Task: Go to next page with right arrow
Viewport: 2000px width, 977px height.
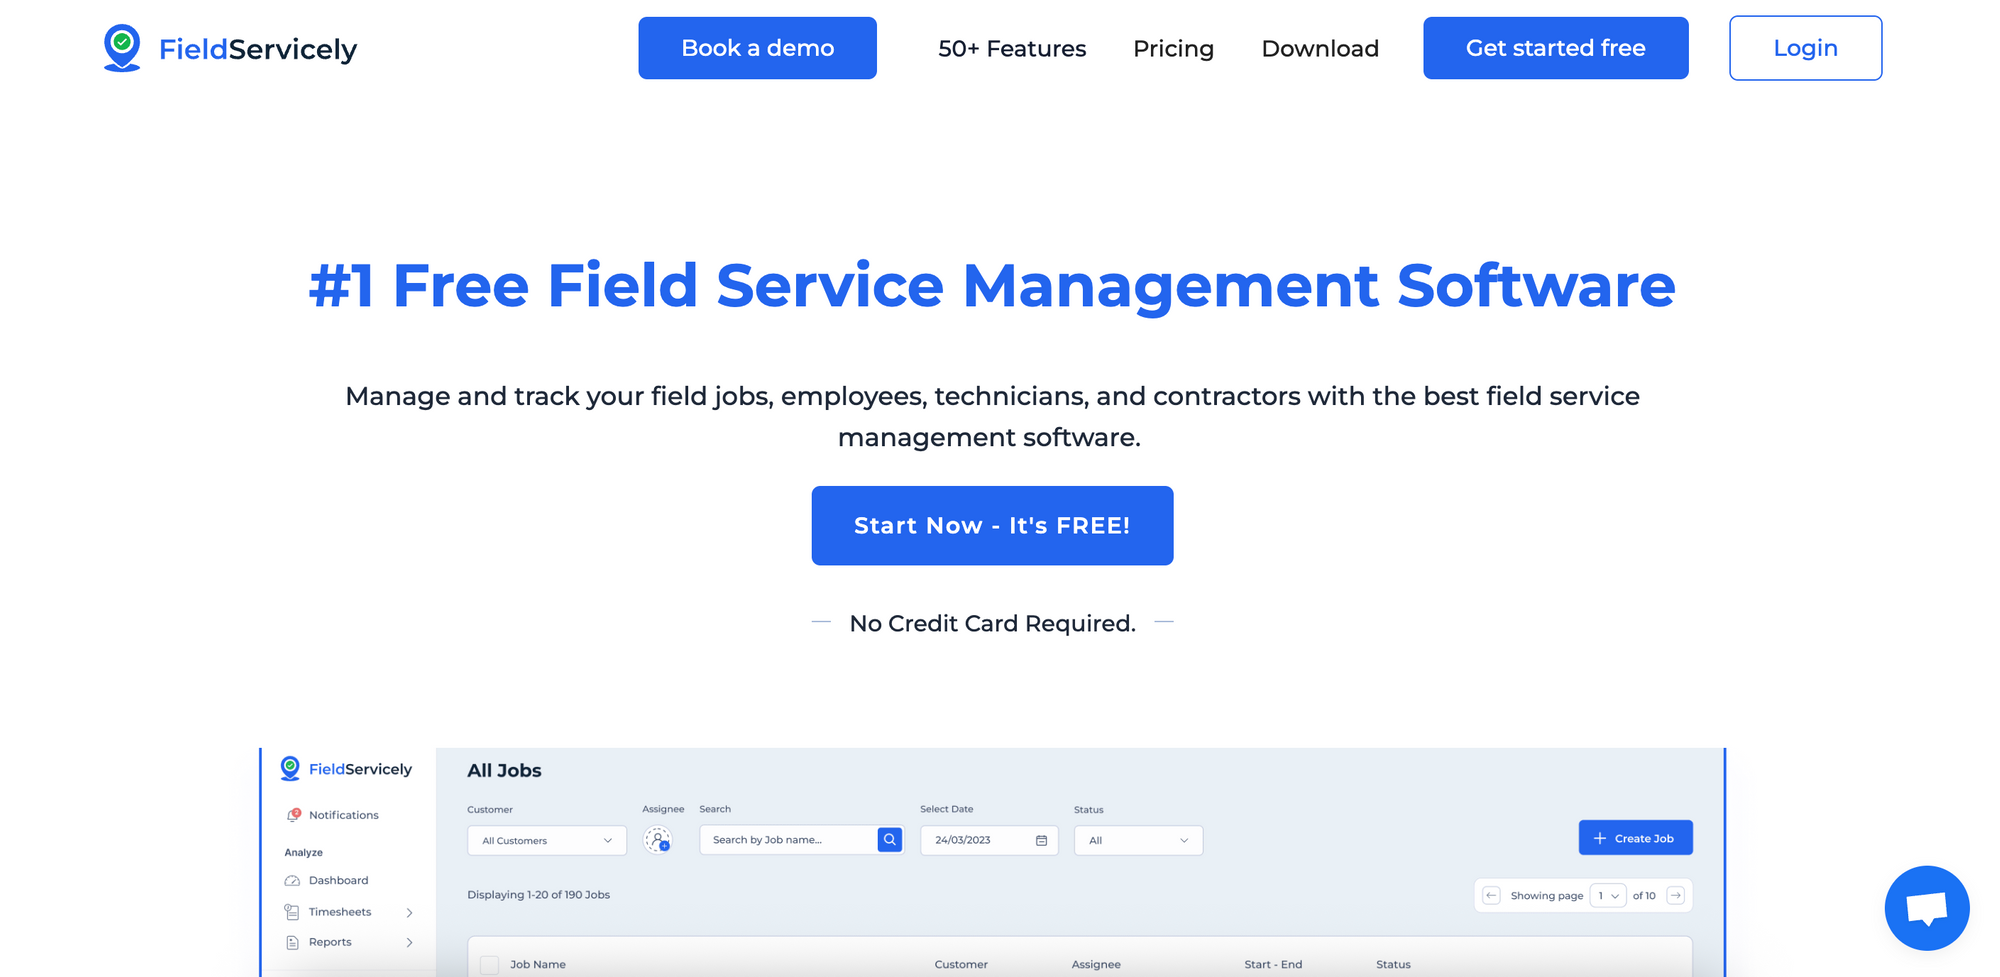Action: (x=1676, y=896)
